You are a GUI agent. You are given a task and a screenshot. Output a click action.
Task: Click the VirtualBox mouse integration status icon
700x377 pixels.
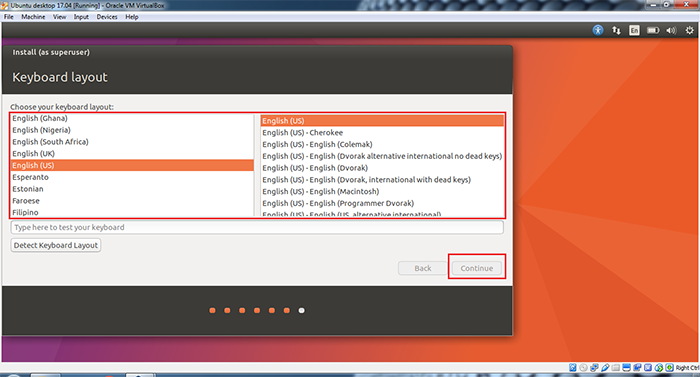point(659,368)
